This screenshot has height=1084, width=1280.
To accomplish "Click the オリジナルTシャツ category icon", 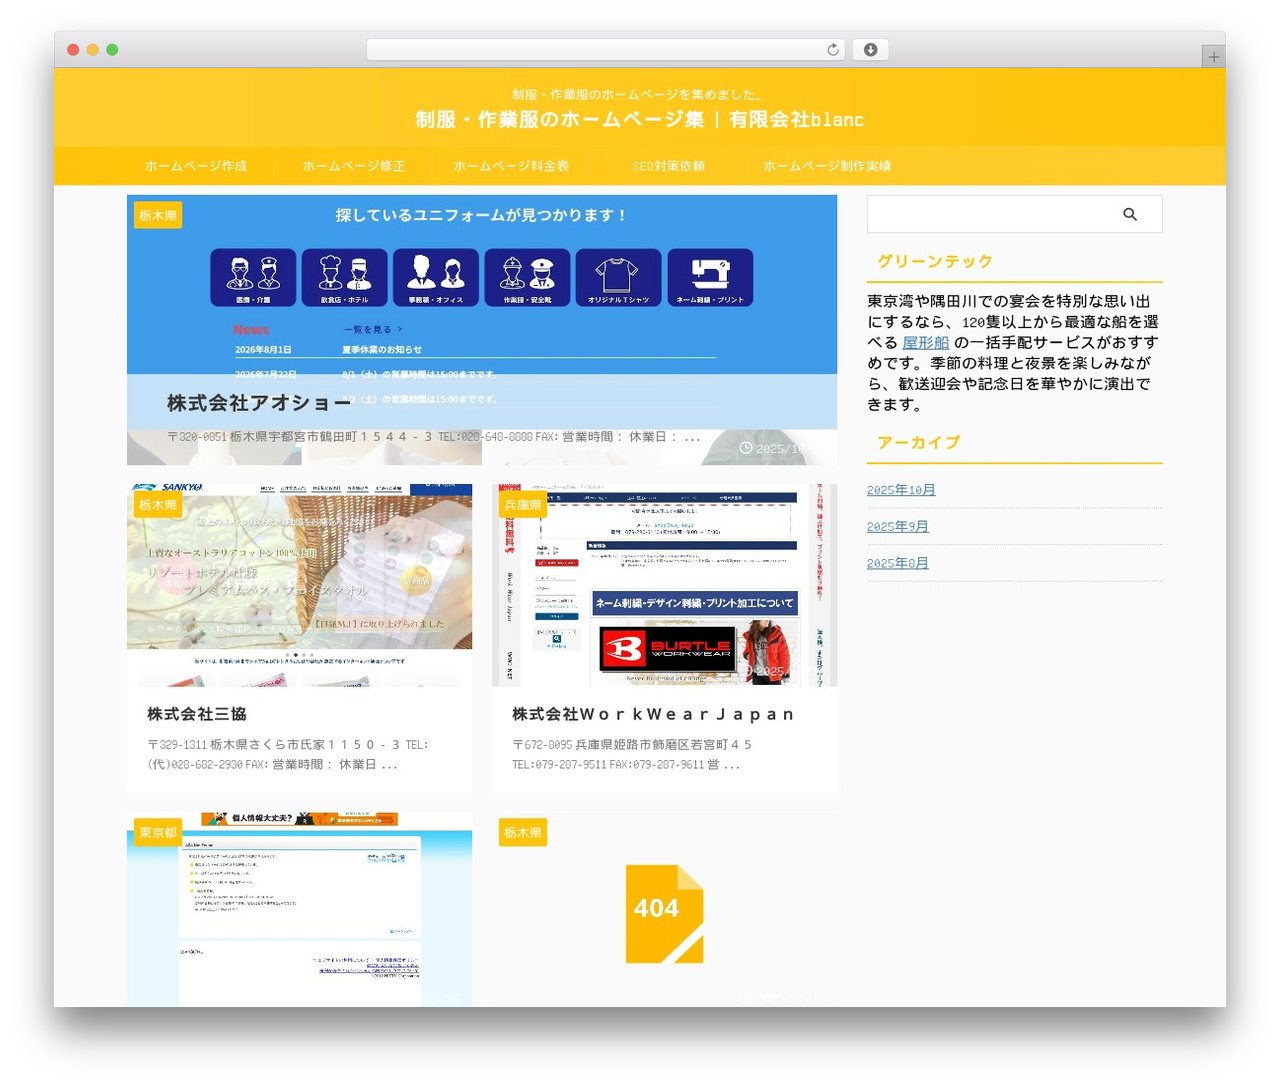I will coord(618,277).
